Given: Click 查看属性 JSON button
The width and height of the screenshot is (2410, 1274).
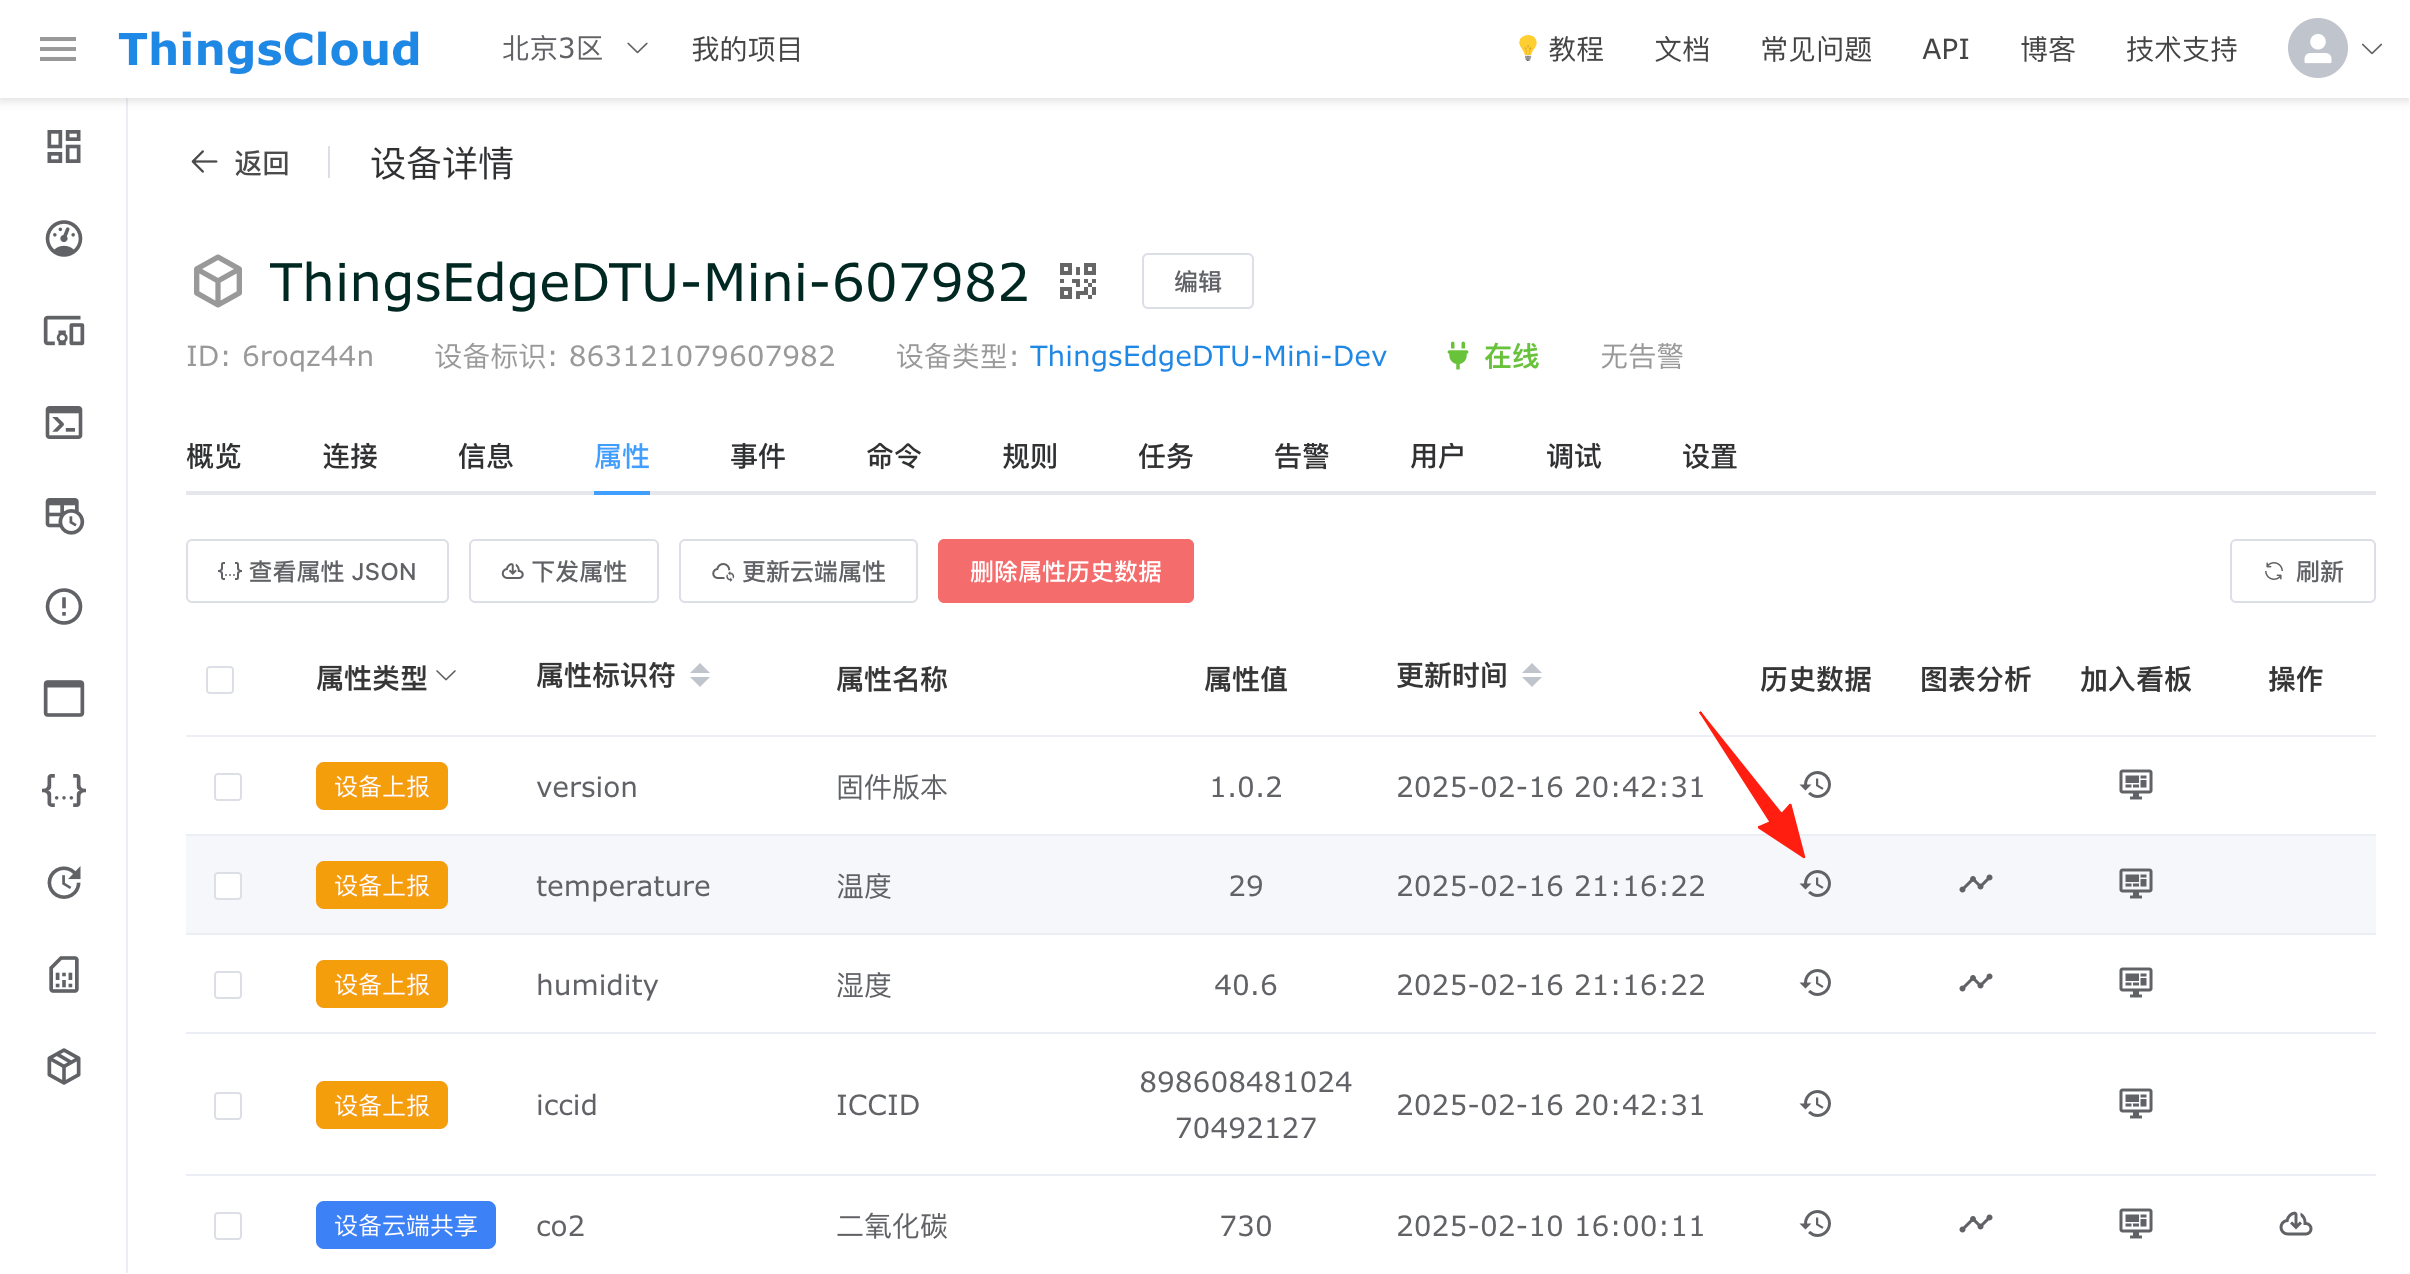Looking at the screenshot, I should pyautogui.click(x=317, y=571).
